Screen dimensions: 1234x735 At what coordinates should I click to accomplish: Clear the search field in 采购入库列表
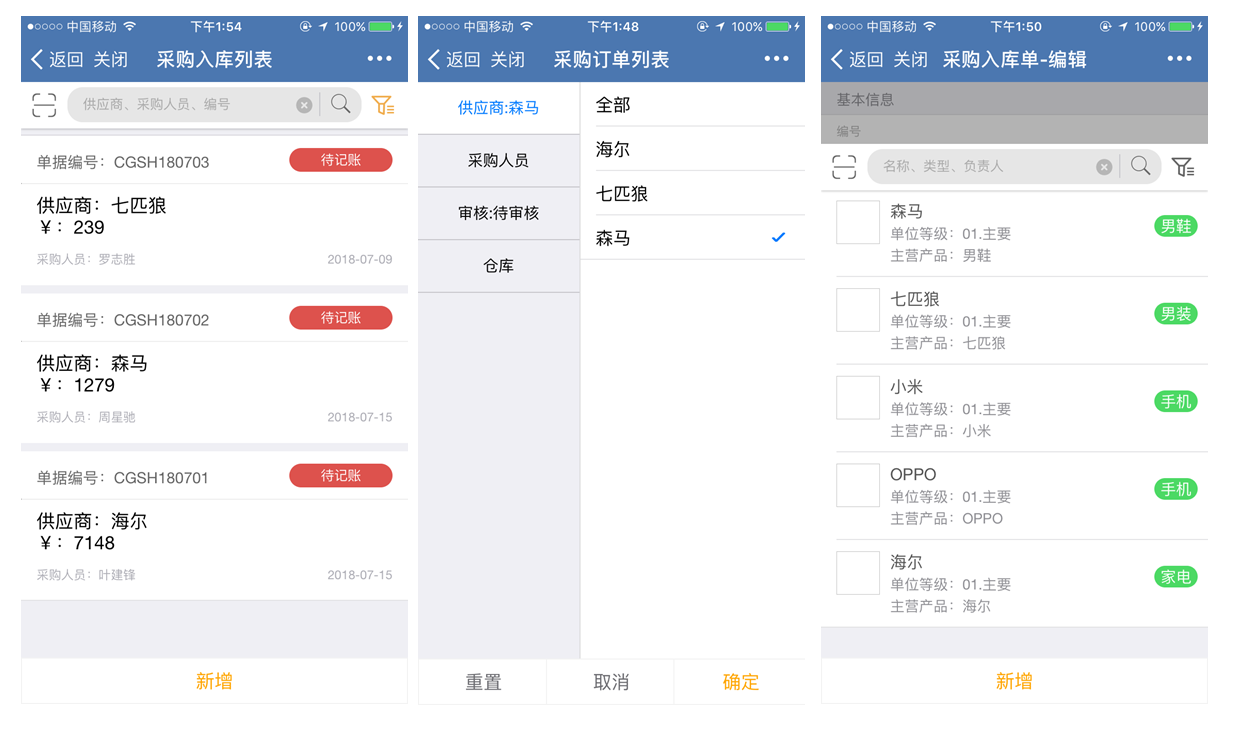point(304,105)
